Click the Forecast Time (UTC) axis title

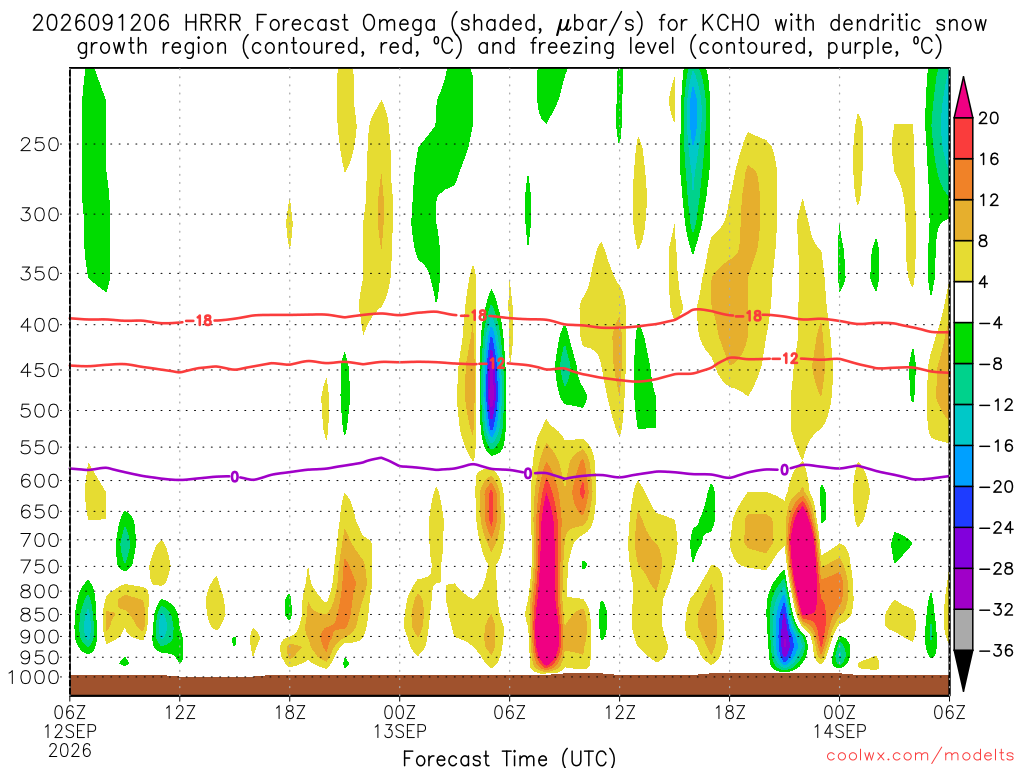(509, 758)
